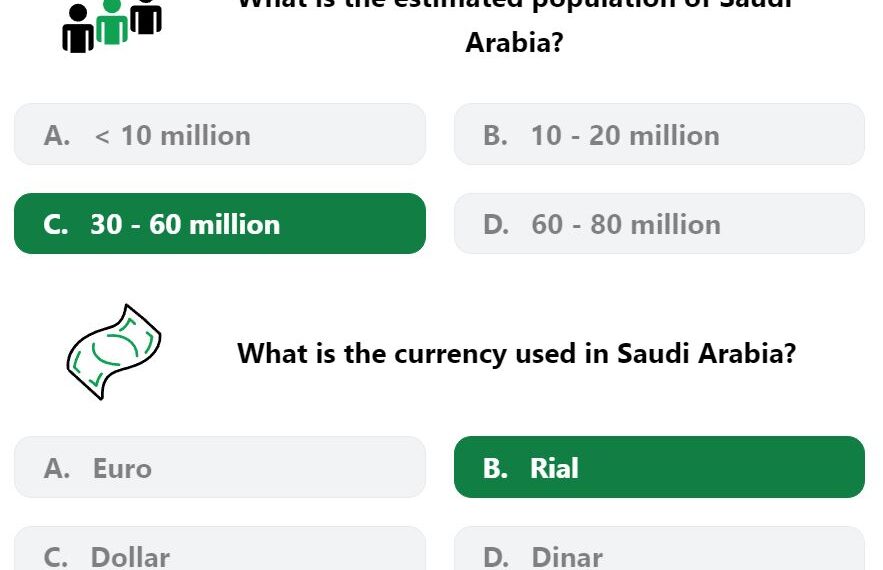Select answer A. < 10 million
The image size is (883, 570).
tap(220, 135)
